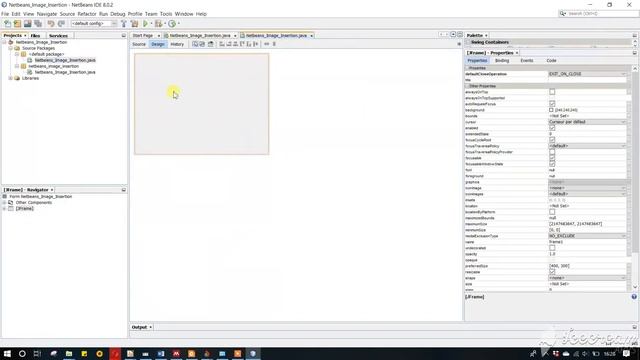Image resolution: width=640 pixels, height=360 pixels.
Task: Click the Undo toolbar icon
Action: coord(51,24)
